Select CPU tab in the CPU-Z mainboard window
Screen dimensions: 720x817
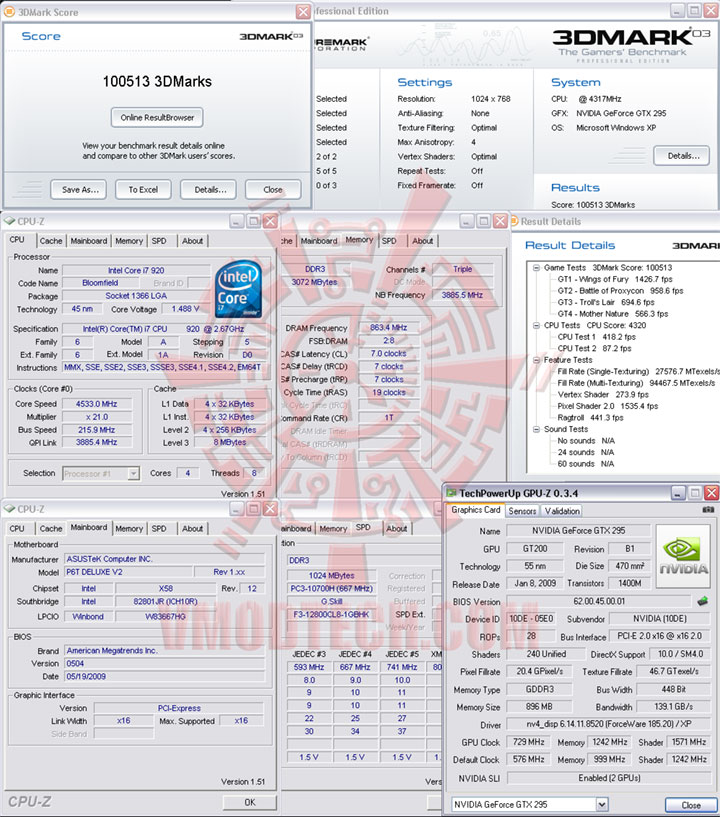pos(17,528)
